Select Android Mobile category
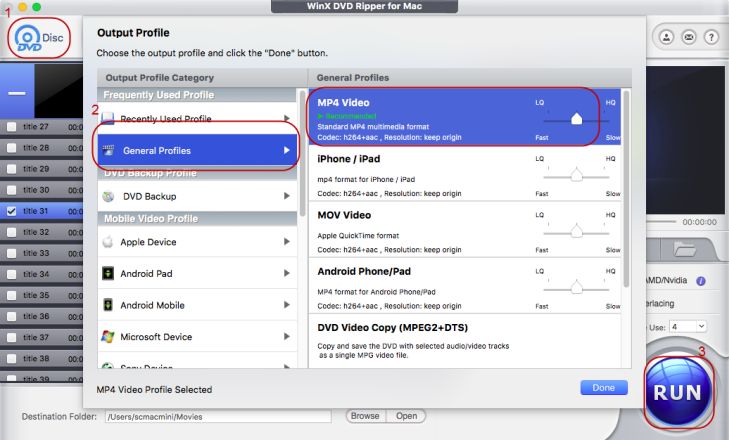This screenshot has height=440, width=729. [197, 305]
